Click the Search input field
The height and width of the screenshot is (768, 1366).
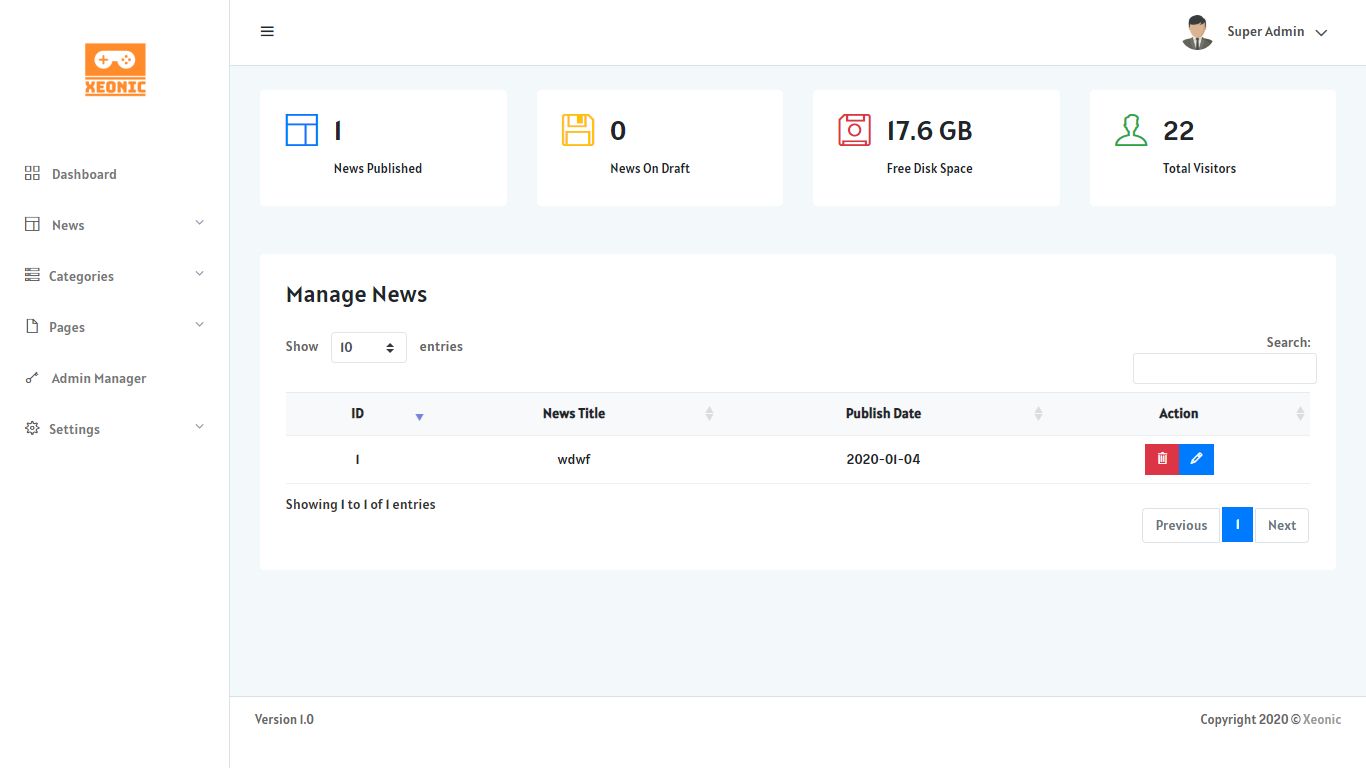(1224, 368)
